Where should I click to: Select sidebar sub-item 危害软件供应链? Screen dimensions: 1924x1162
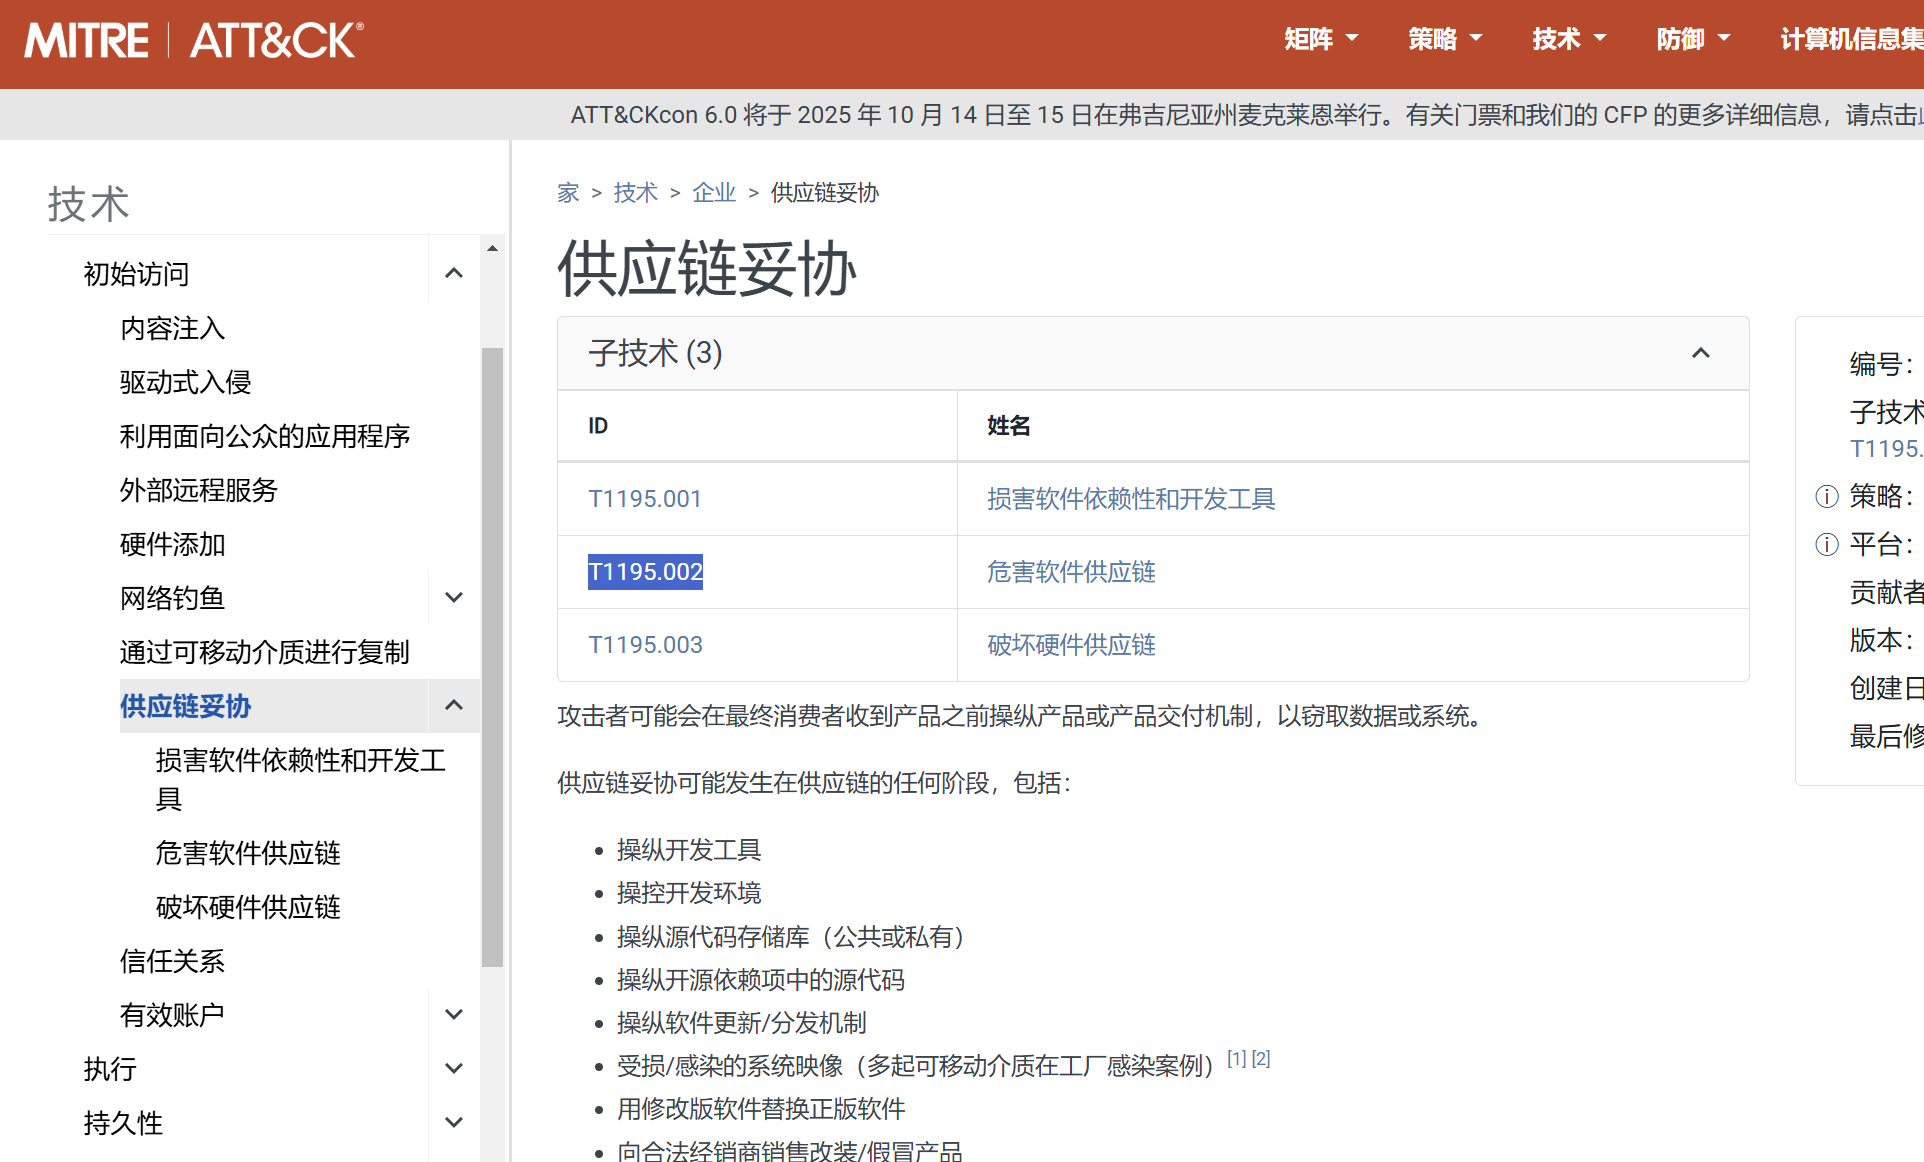pos(248,853)
